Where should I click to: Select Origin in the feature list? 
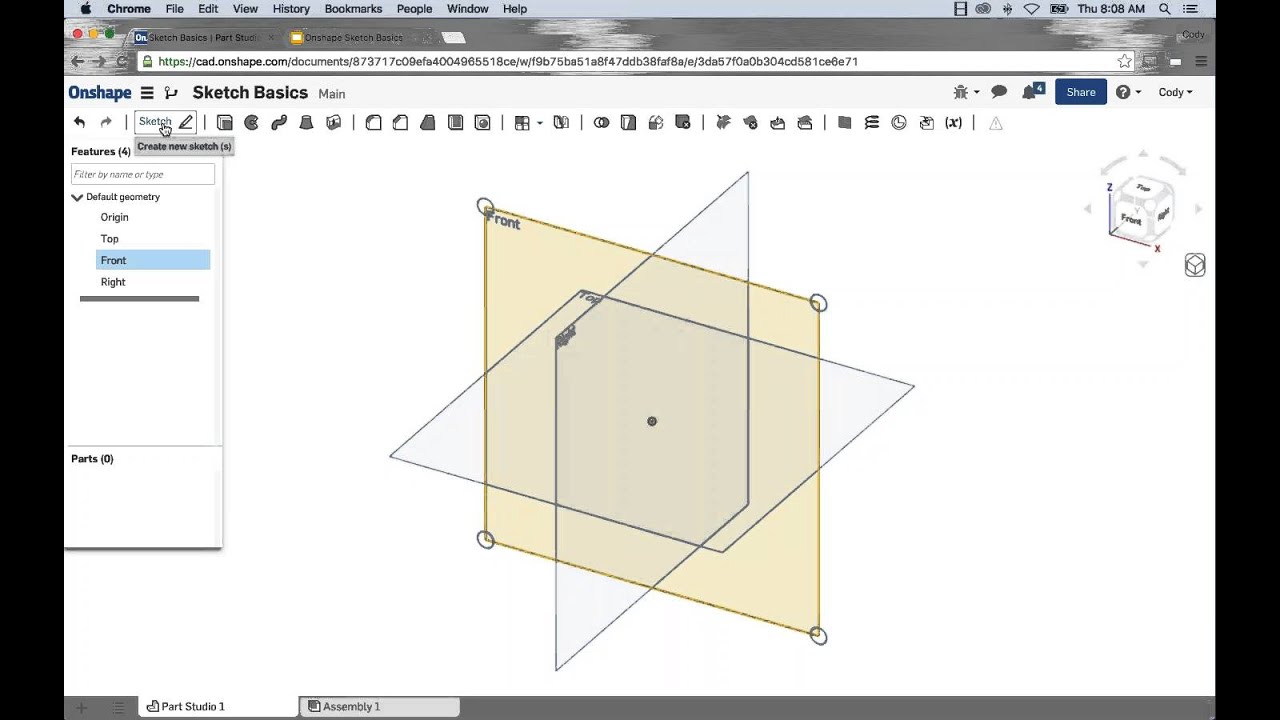coord(114,217)
